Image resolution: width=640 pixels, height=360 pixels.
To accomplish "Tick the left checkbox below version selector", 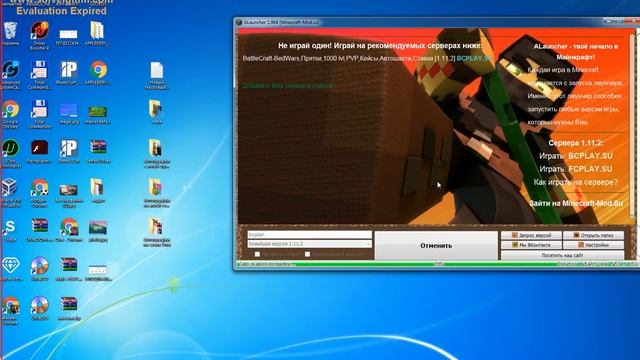I will point(257,254).
